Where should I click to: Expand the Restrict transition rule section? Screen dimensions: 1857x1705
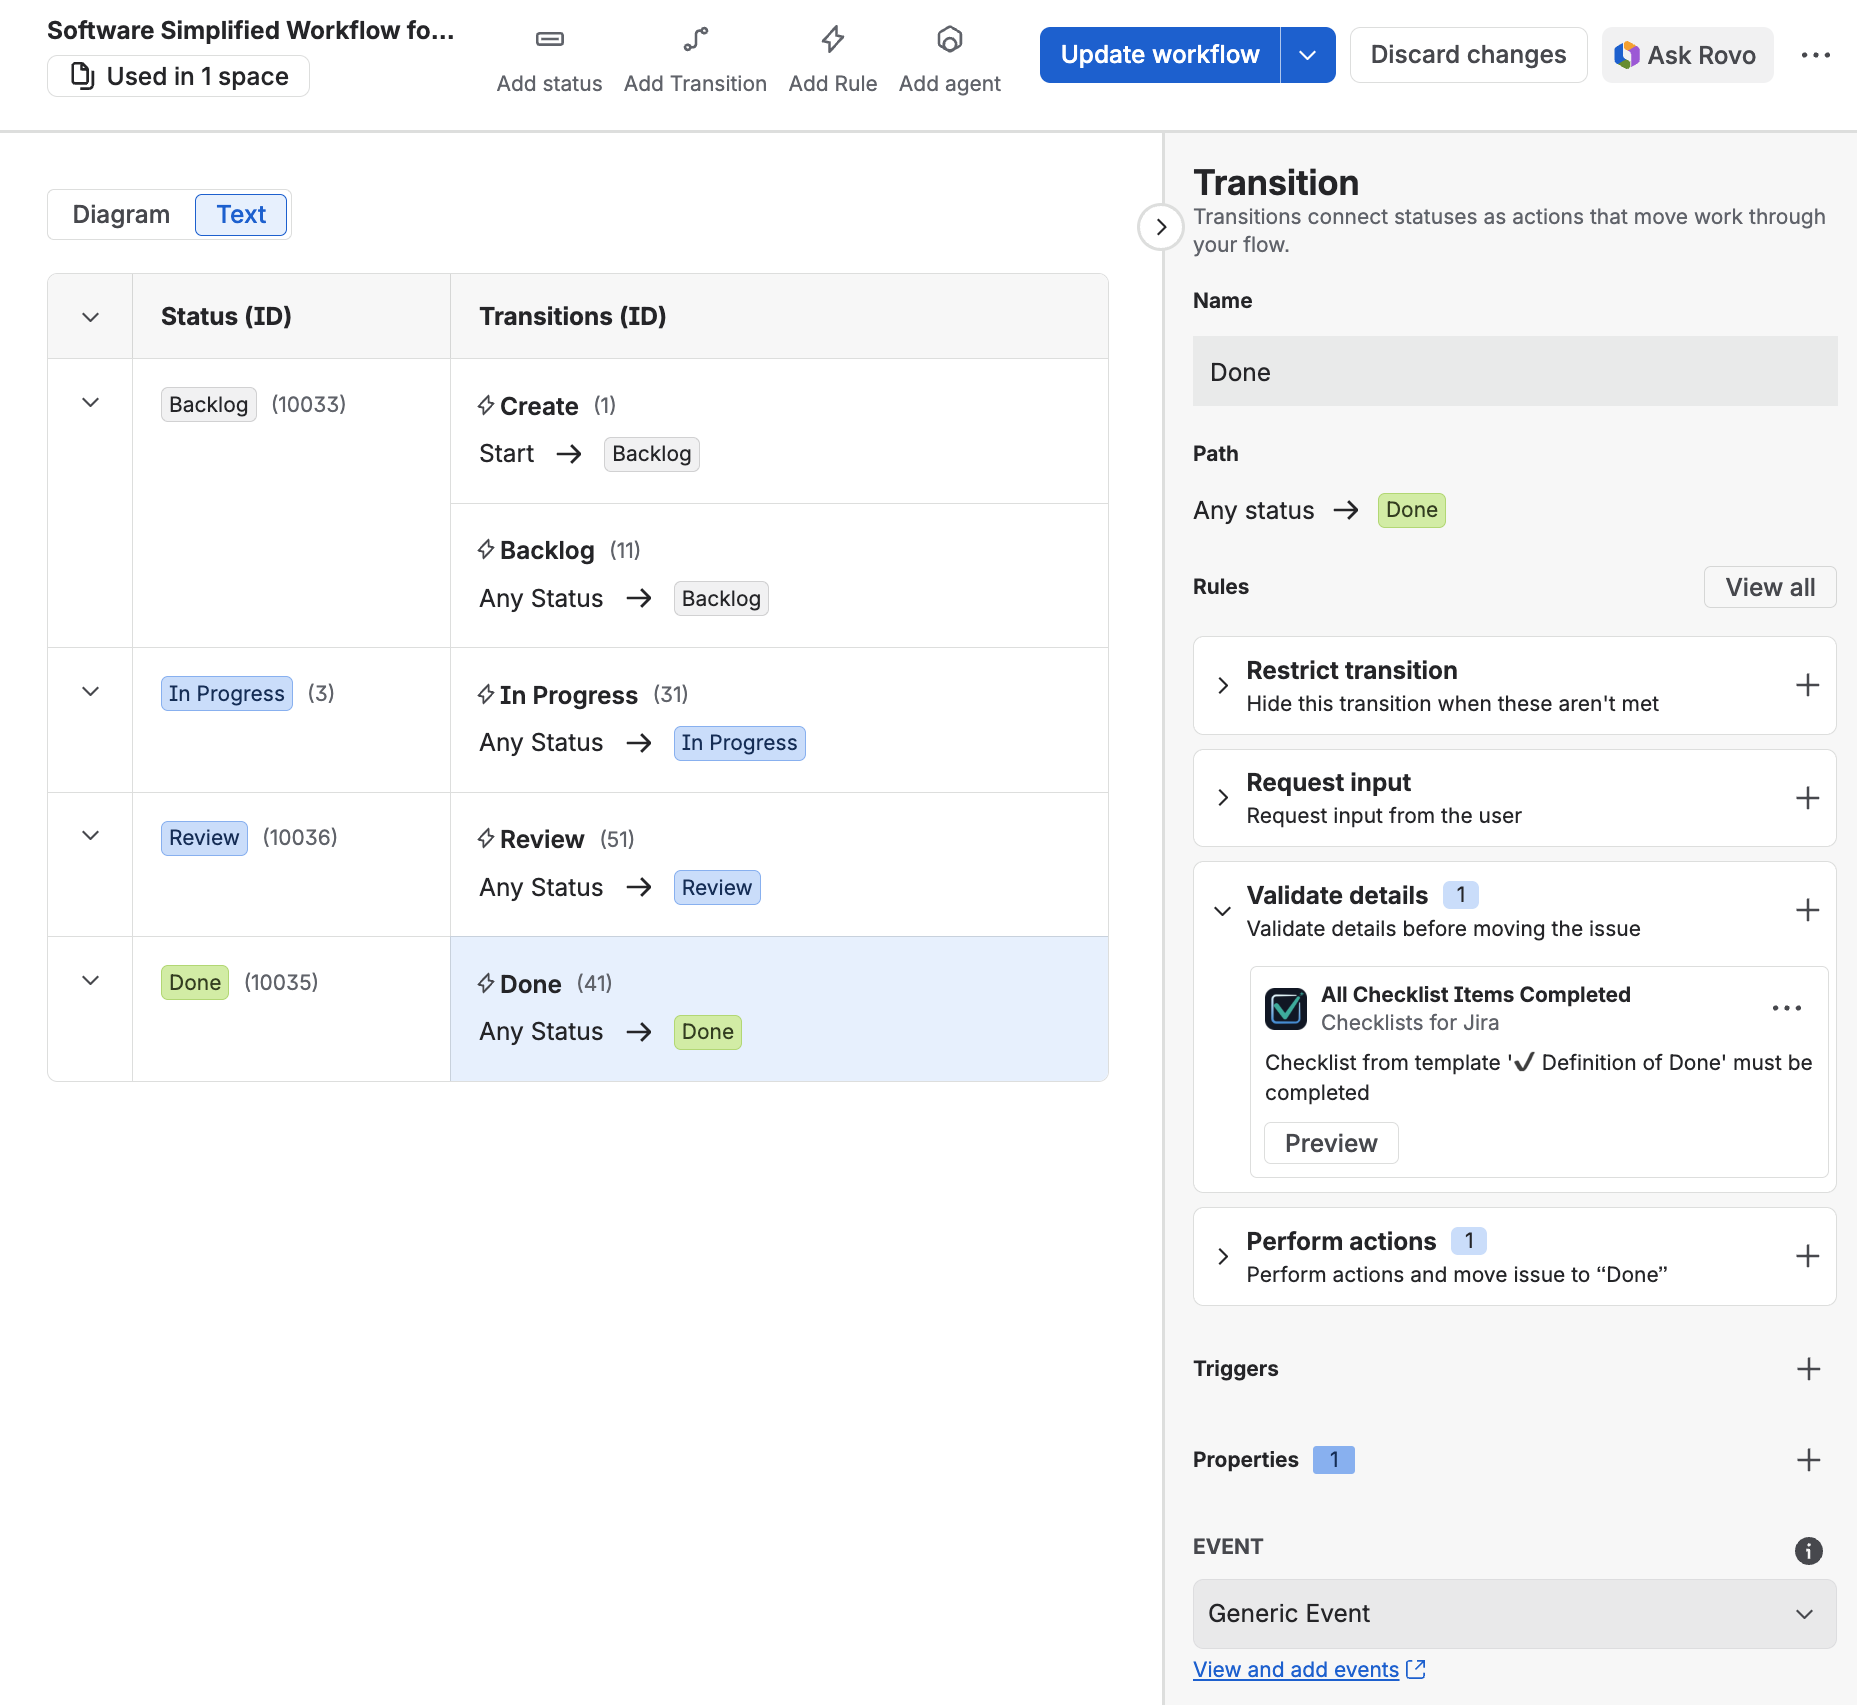[1222, 685]
